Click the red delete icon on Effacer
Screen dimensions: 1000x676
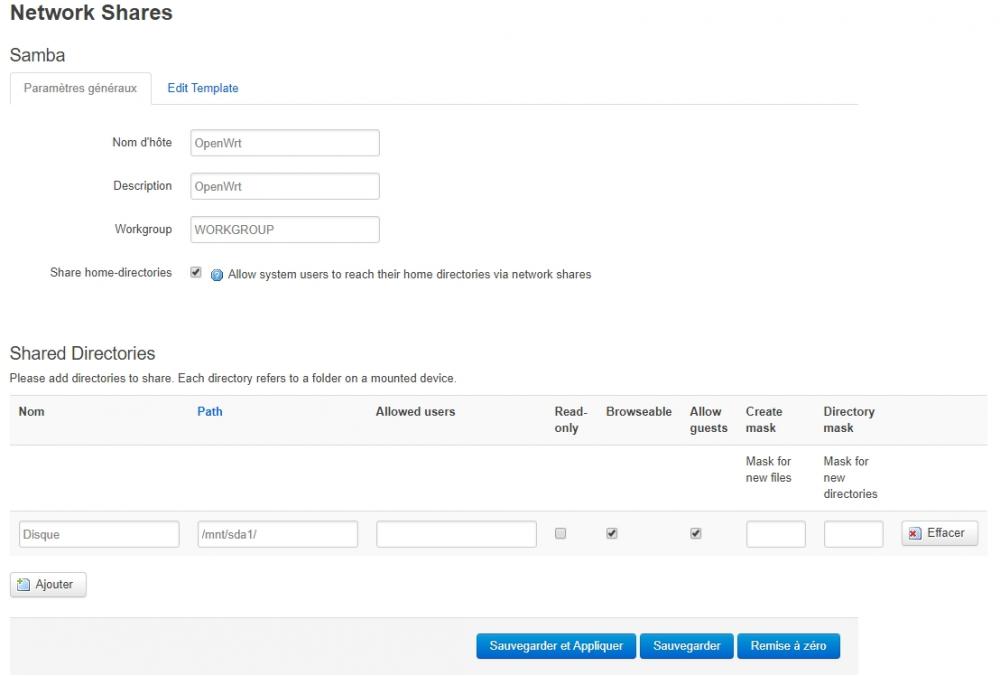pos(914,534)
